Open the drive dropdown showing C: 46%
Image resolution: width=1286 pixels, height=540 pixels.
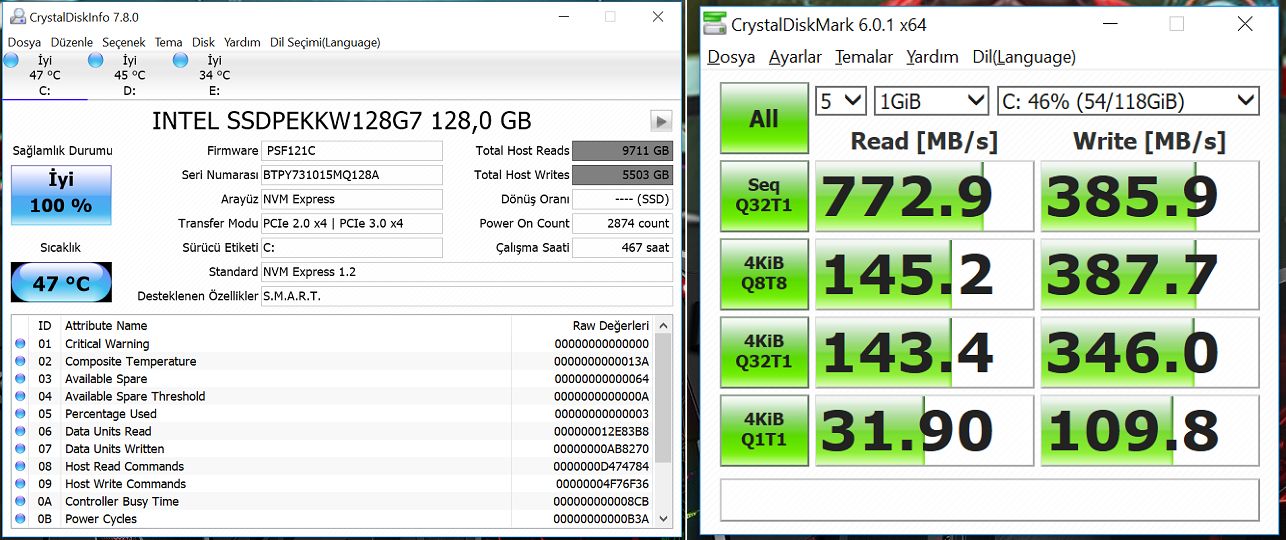(1128, 101)
